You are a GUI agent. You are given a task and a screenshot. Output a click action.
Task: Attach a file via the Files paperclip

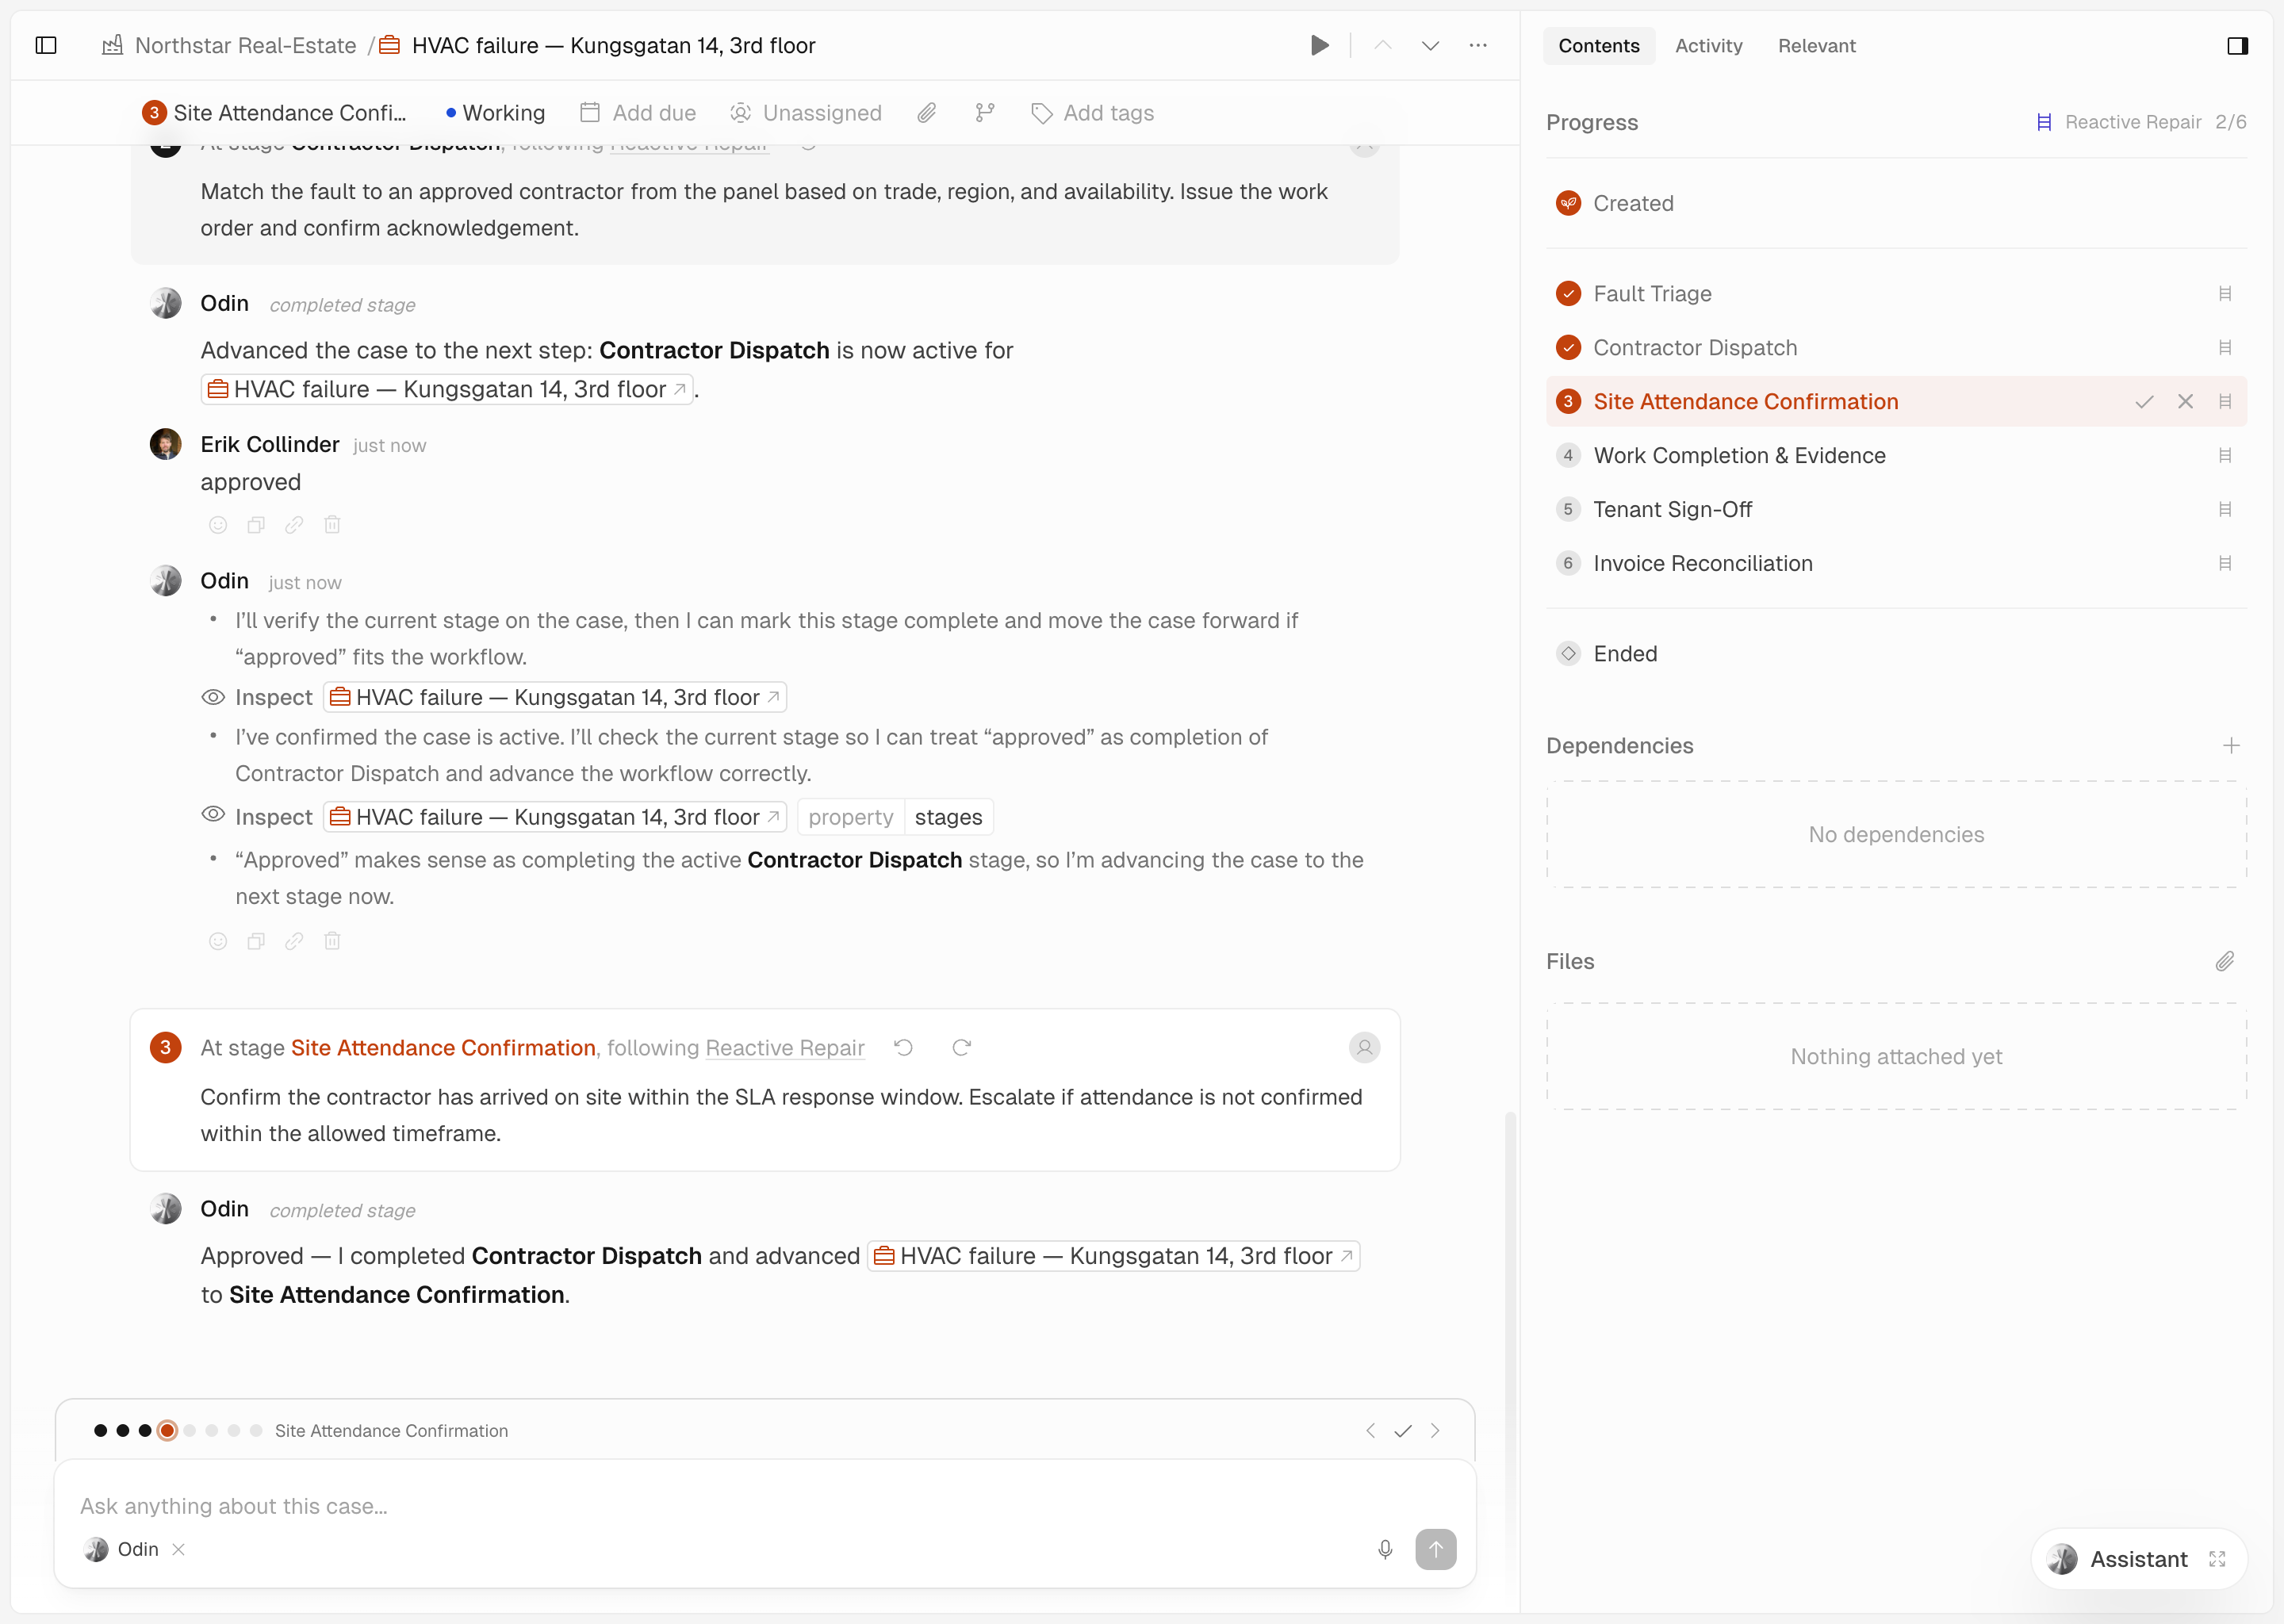[x=2224, y=961]
